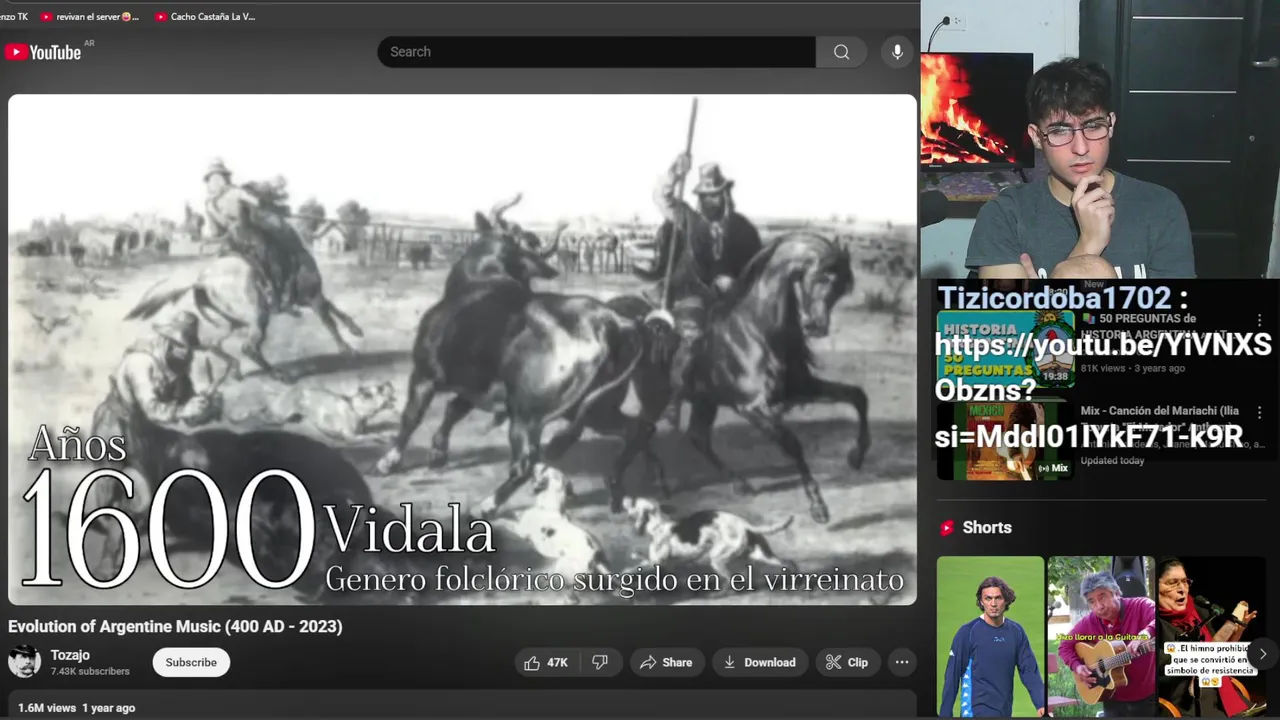Image resolution: width=1280 pixels, height=720 pixels.
Task: Share the Evolution of Argentine Music video
Action: coord(666,662)
